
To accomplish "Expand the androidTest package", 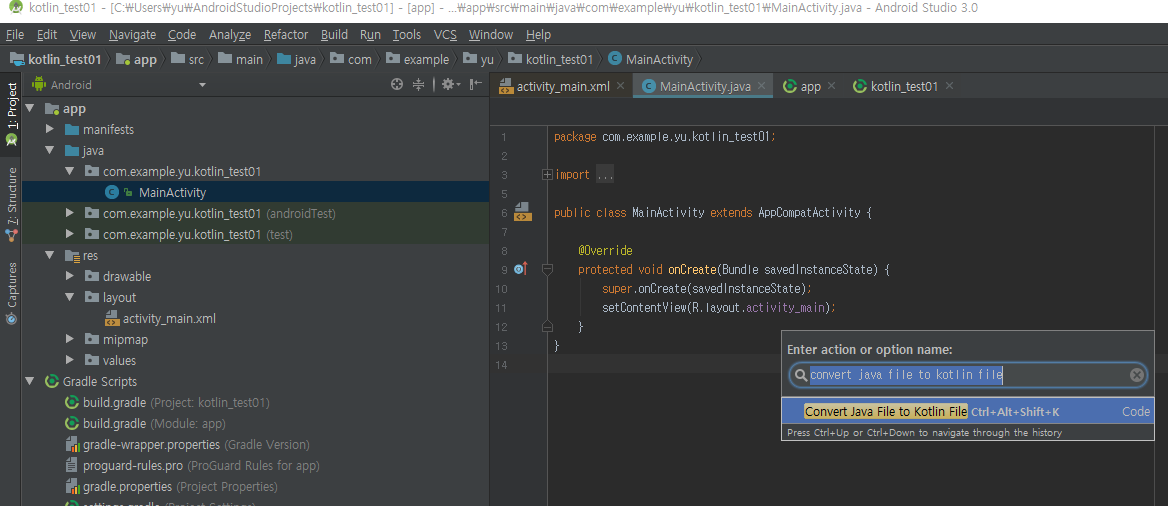I will (70, 213).
